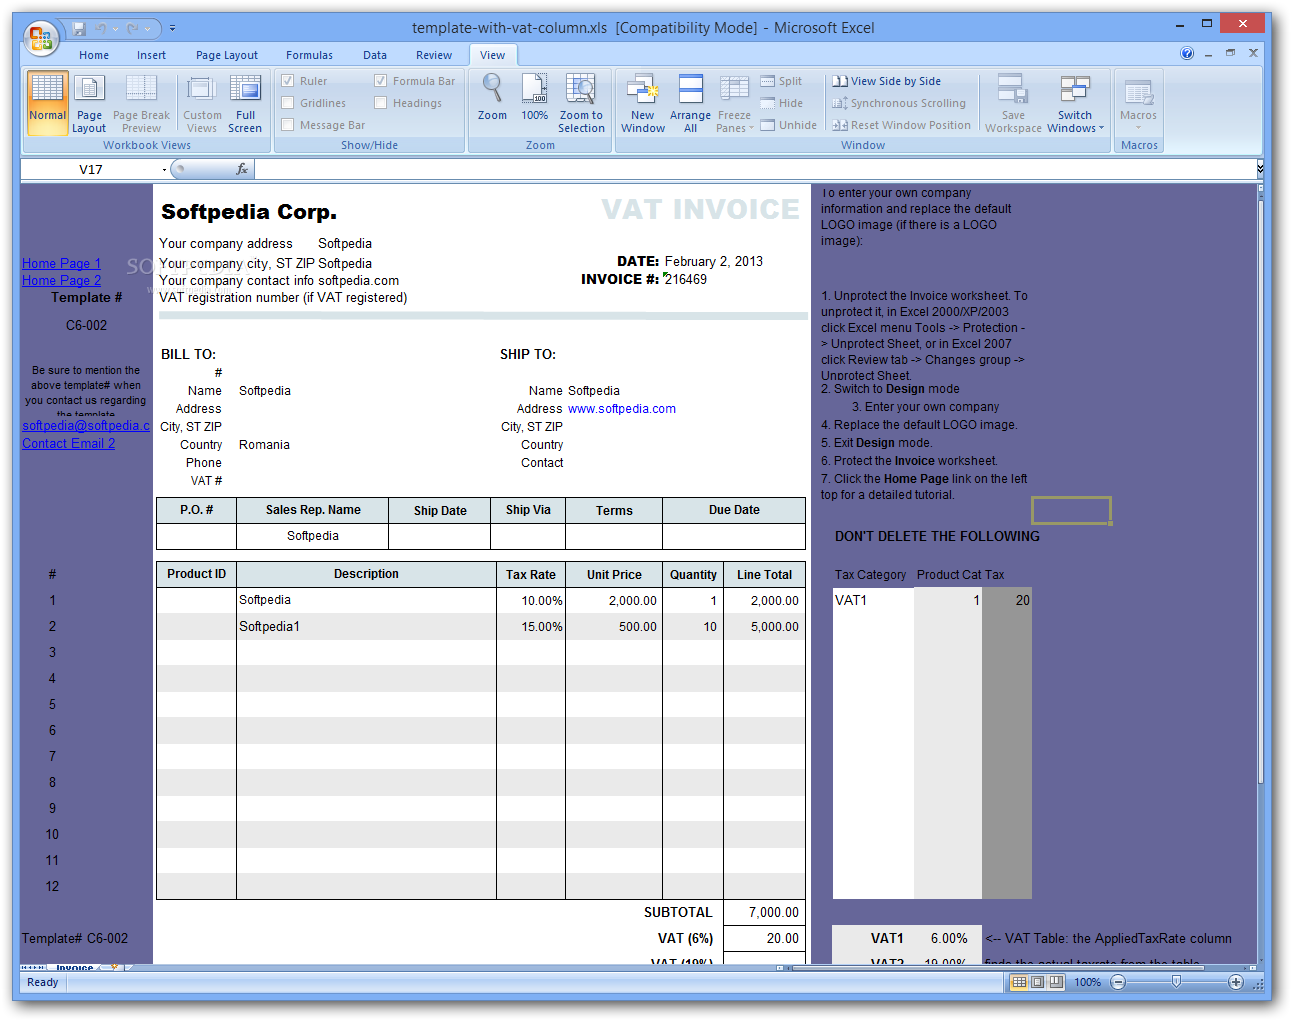Open the Formulas ribbon tab
The height and width of the screenshot is (1021, 1292).
309,55
